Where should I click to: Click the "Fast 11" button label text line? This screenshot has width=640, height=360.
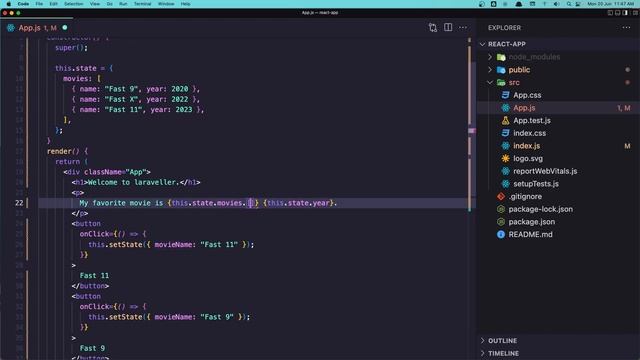pos(94,276)
